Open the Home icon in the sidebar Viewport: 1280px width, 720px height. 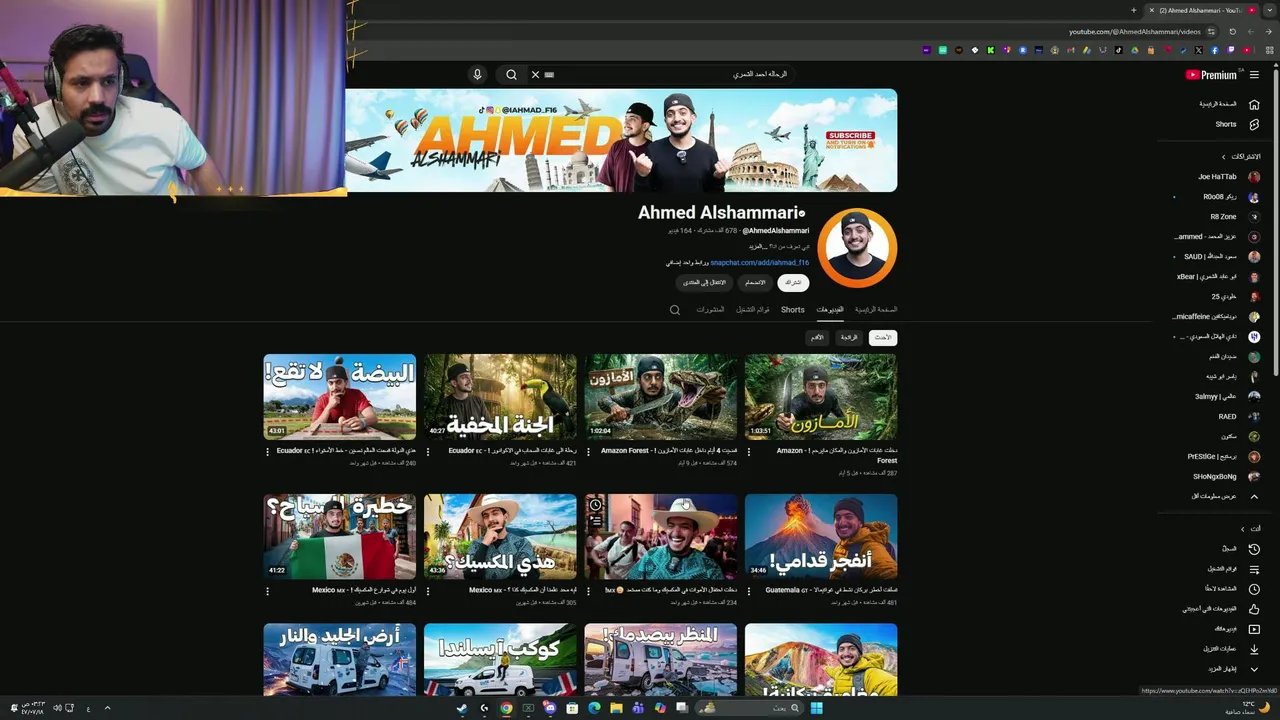(x=1254, y=104)
